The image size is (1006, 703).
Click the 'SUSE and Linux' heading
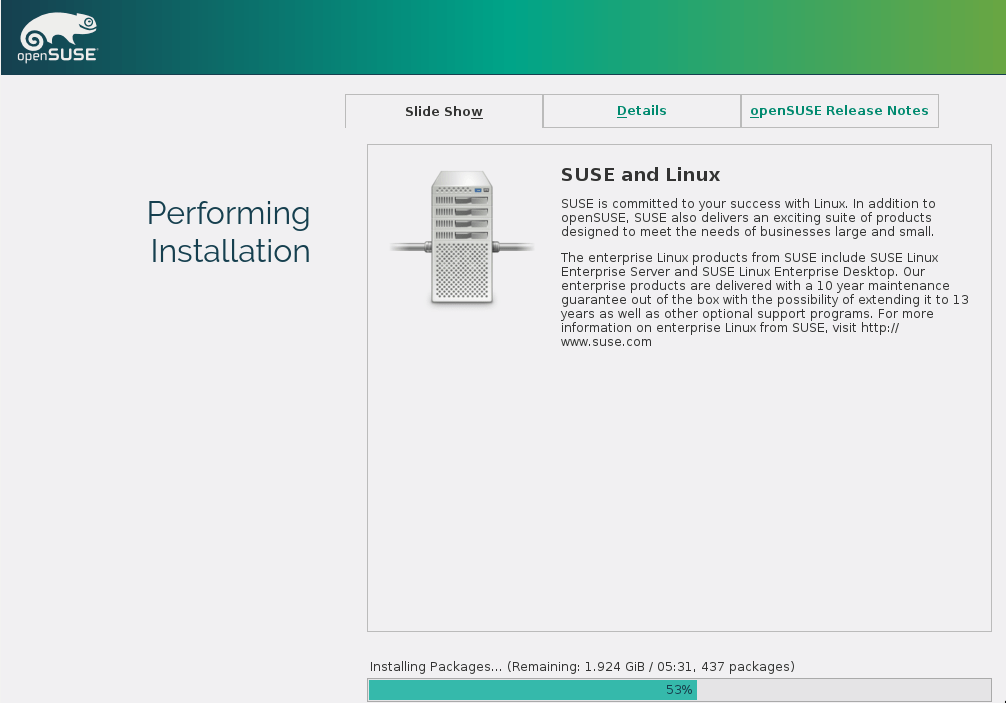(640, 174)
